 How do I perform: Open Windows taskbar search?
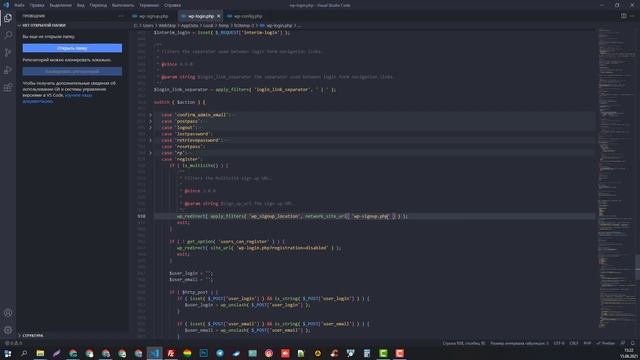click(x=24, y=353)
